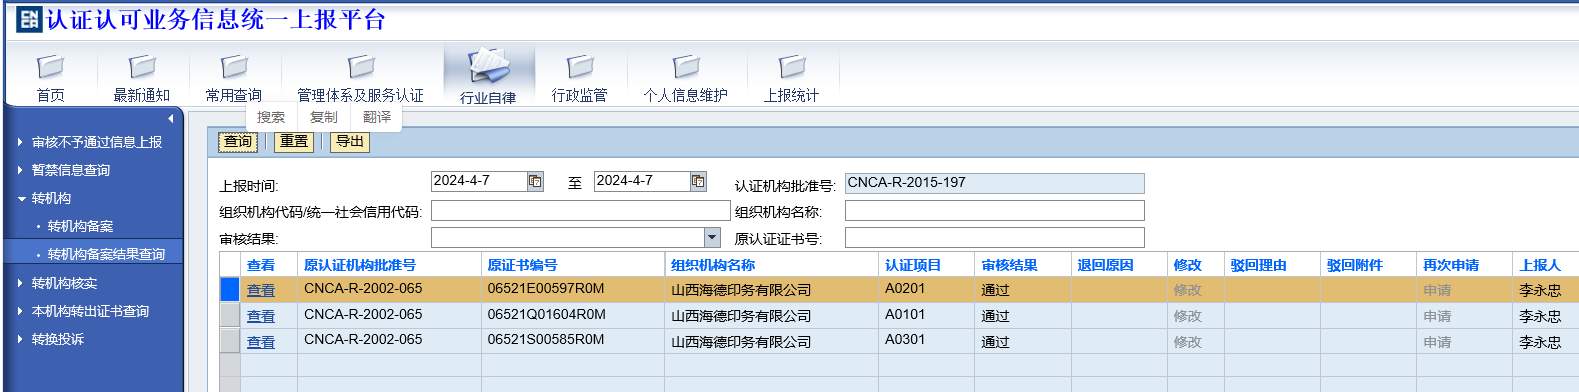Click the 认证机构批准号 field CNCA-R-2015-197

pyautogui.click(x=995, y=183)
